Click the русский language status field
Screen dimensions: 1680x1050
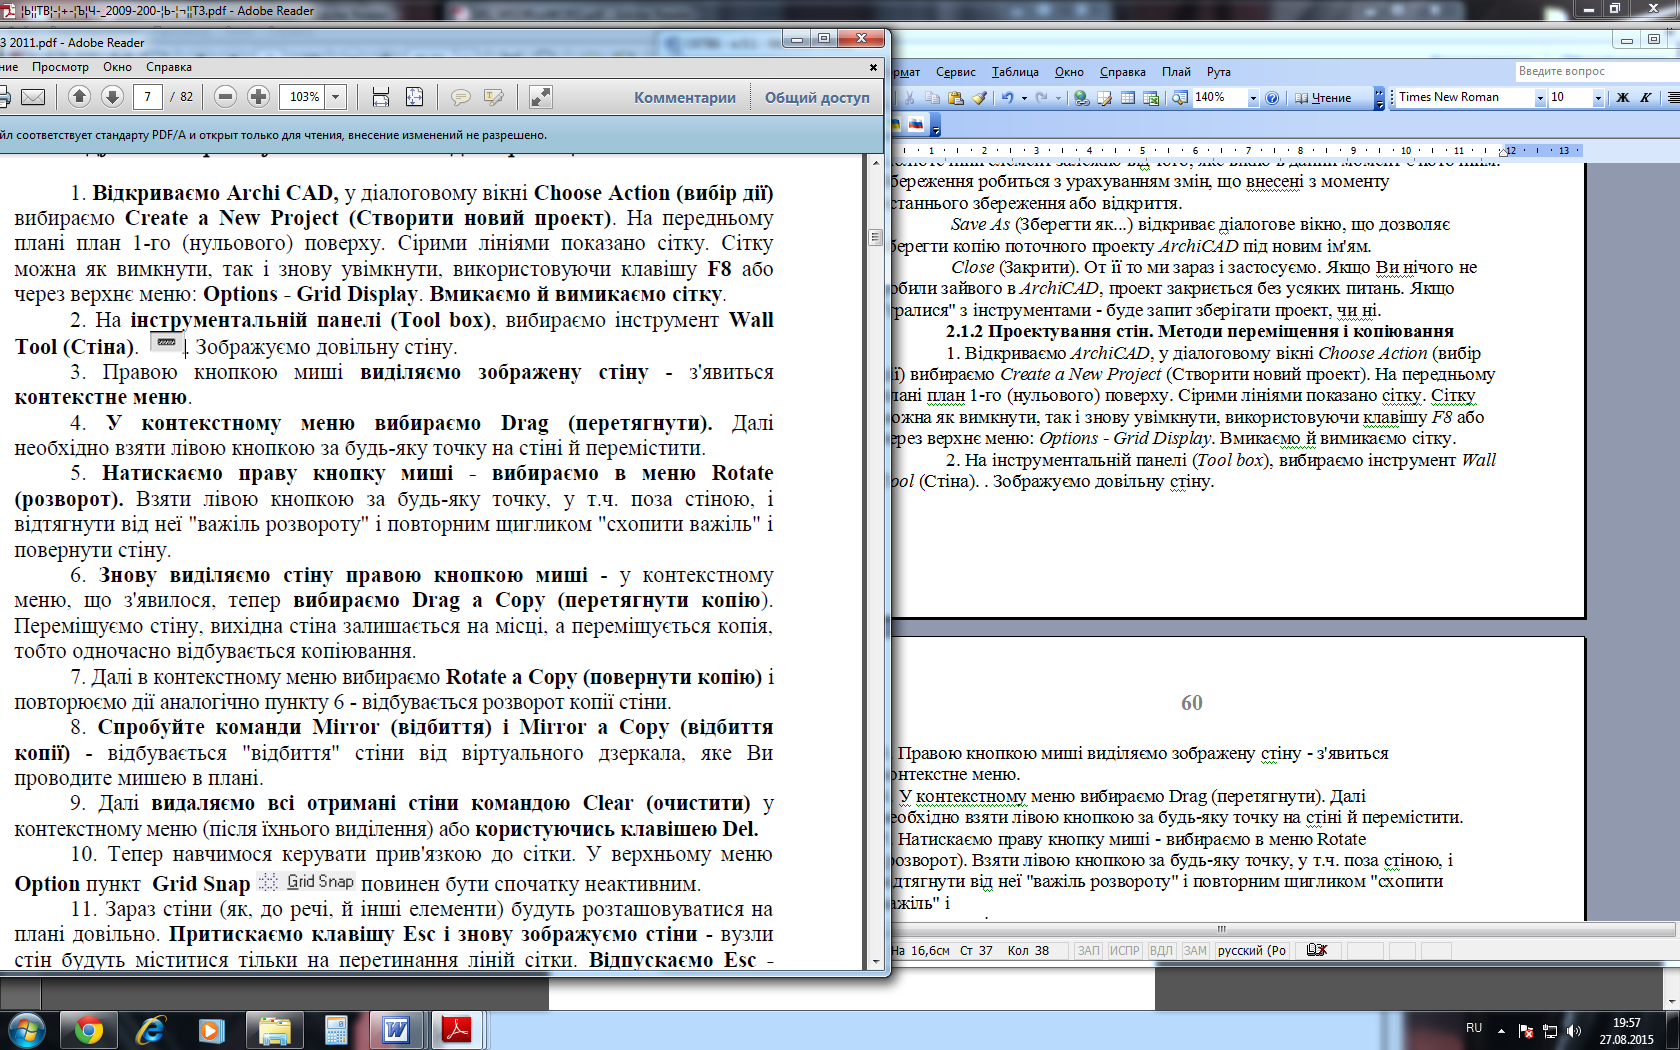point(1252,951)
